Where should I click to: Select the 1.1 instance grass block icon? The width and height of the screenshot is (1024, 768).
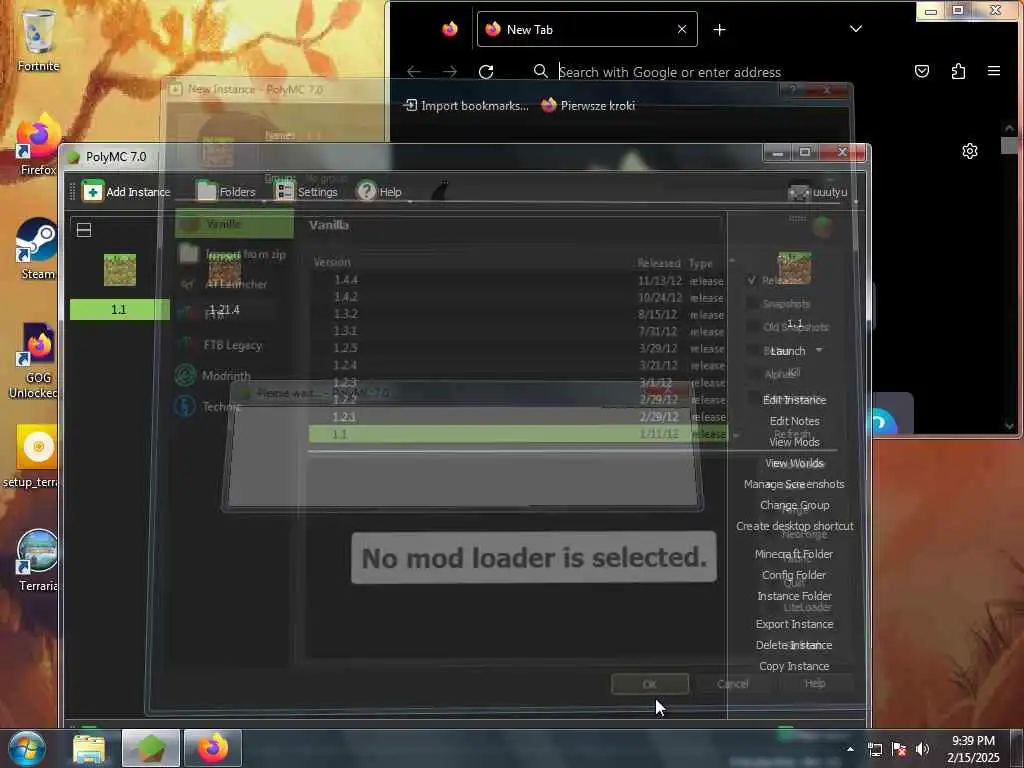(120, 270)
